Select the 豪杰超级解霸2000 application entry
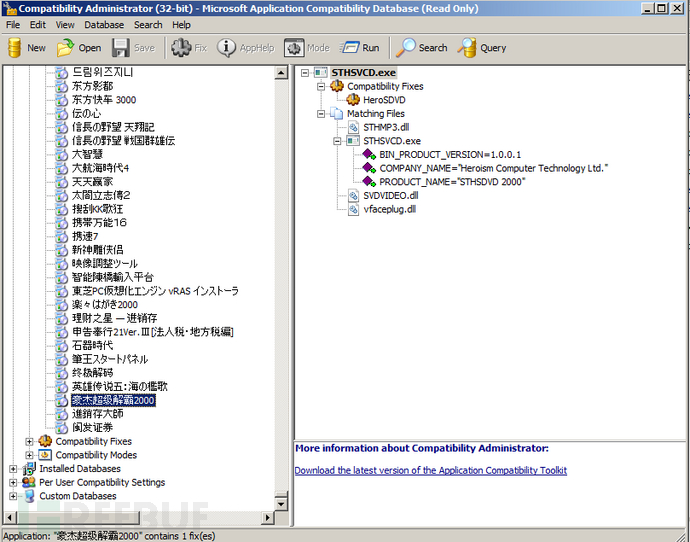This screenshot has height=542, width=690. [x=113, y=400]
